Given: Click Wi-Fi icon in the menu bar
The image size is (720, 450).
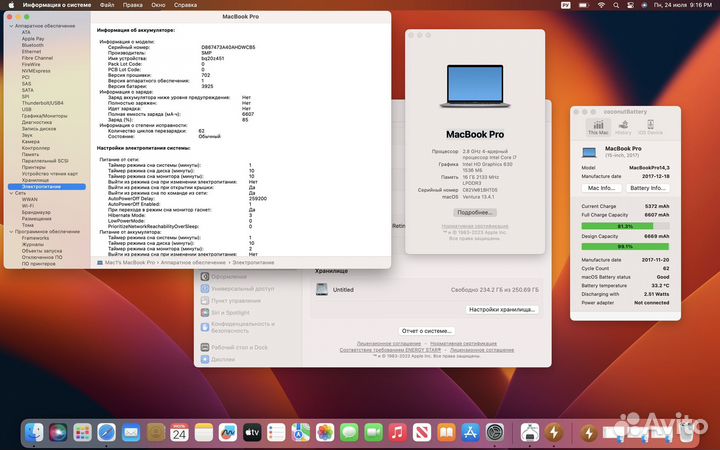Looking at the screenshot, I should pyautogui.click(x=601, y=5).
